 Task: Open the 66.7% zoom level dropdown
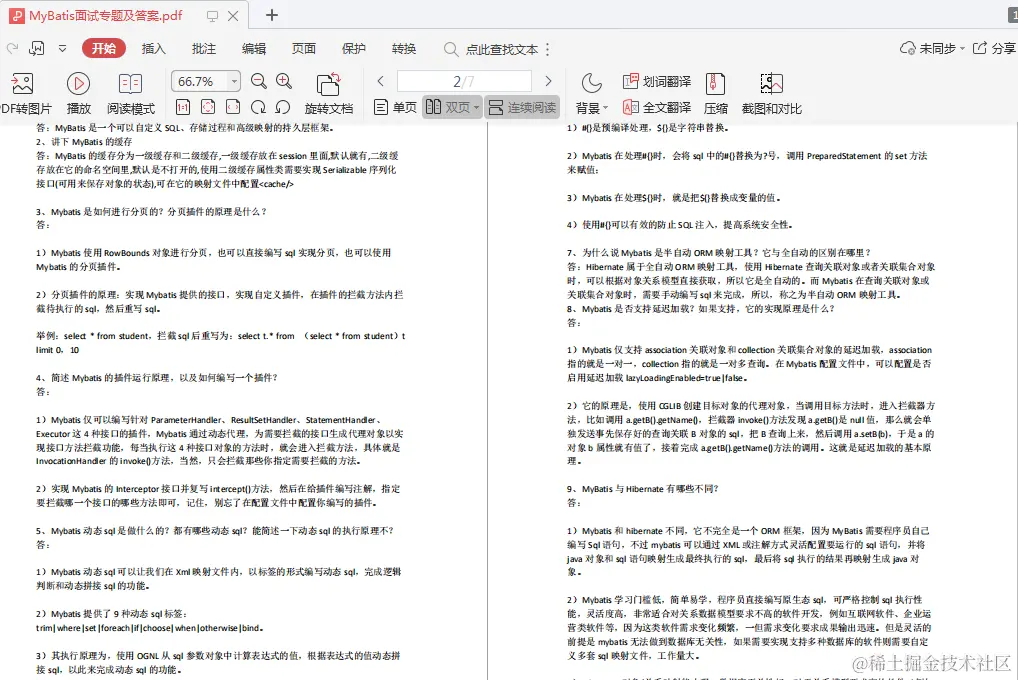[x=234, y=81]
